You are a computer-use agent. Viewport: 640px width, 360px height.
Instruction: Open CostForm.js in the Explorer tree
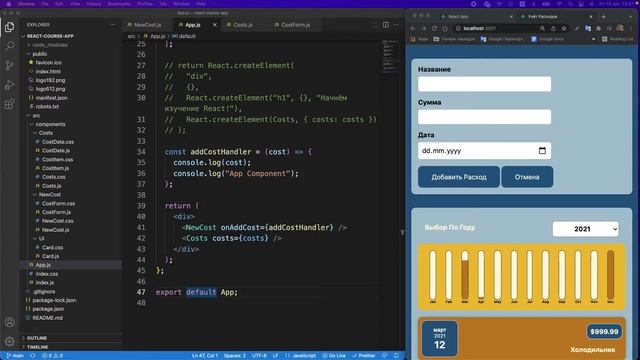point(56,212)
